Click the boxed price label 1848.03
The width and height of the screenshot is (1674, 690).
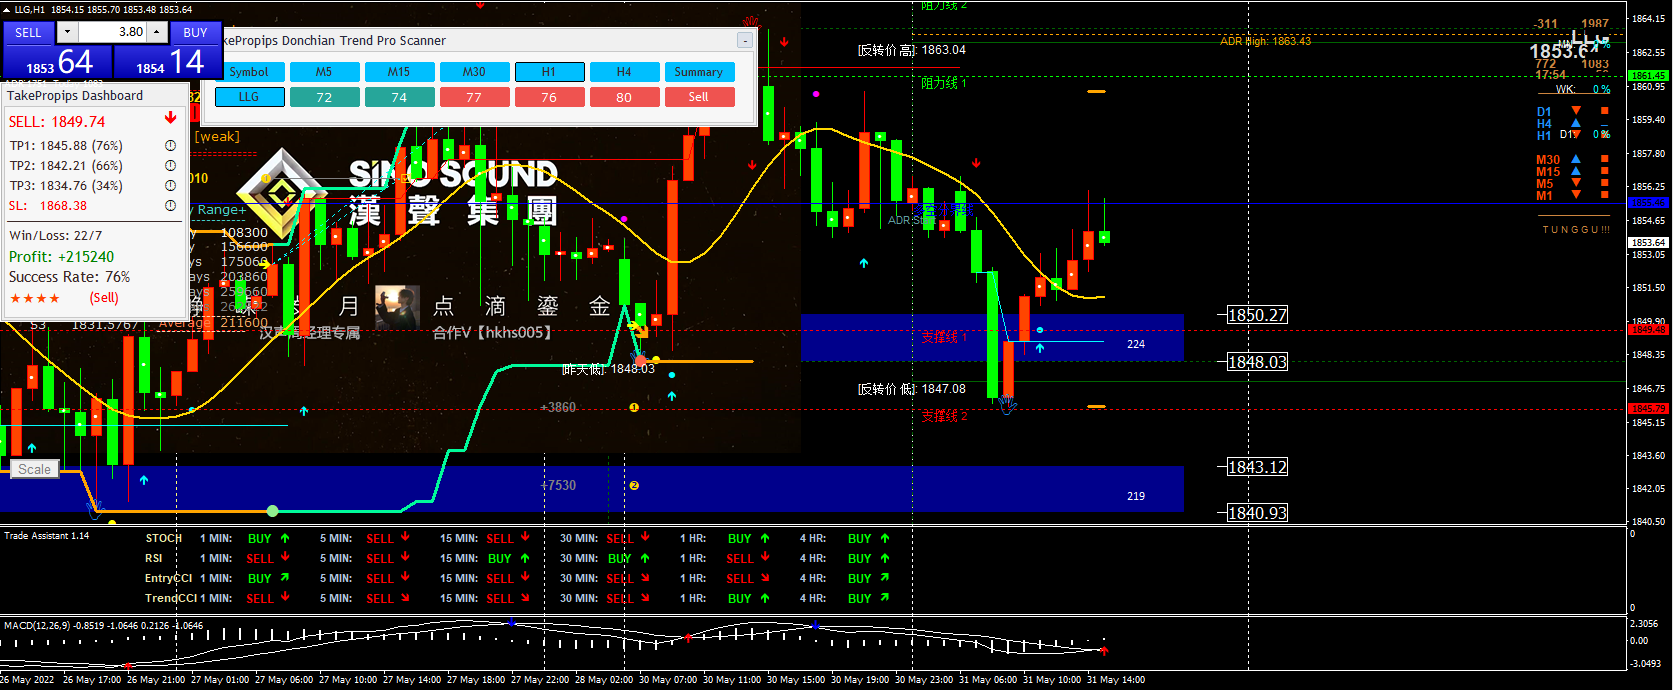(x=1257, y=362)
